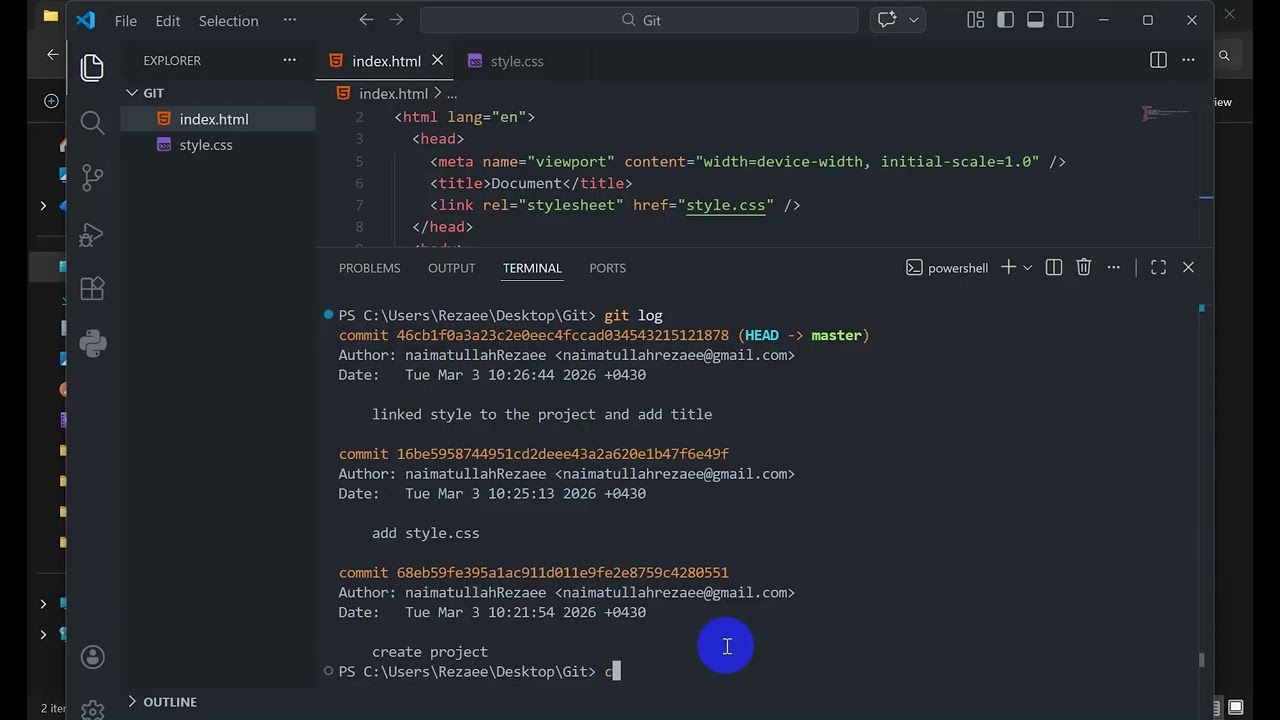This screenshot has width=1280, height=720.
Task: Click the Git search command center
Action: click(x=639, y=20)
